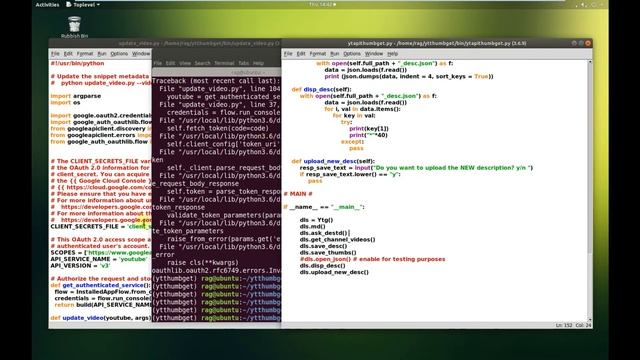Click the terminal 'raise cls(**kwargs)' line
This screenshot has width=640, height=360.
(x=202, y=263)
